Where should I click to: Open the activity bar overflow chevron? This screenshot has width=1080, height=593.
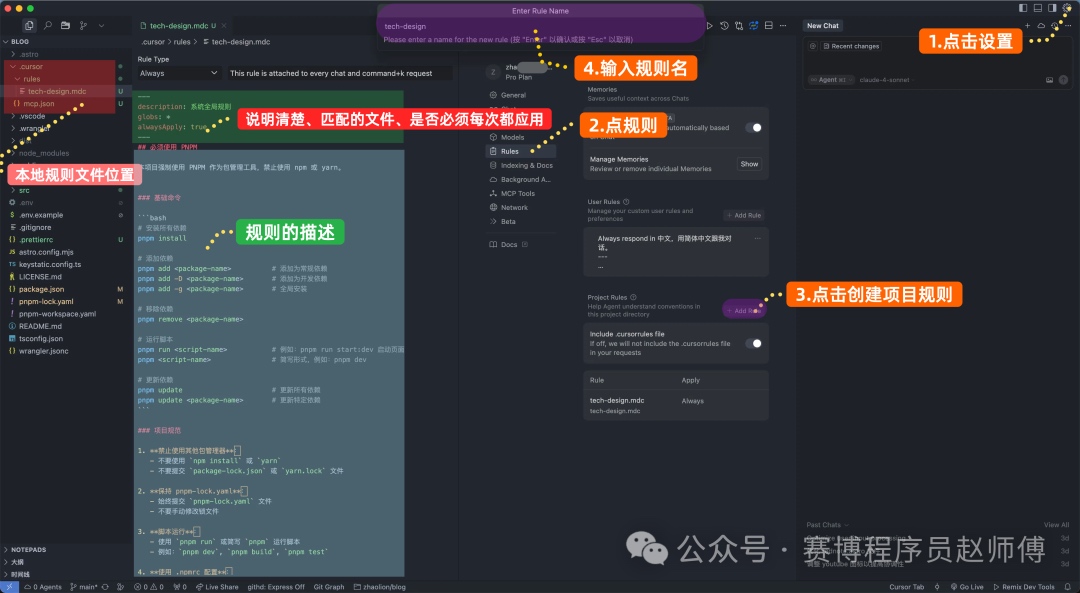coord(101,25)
